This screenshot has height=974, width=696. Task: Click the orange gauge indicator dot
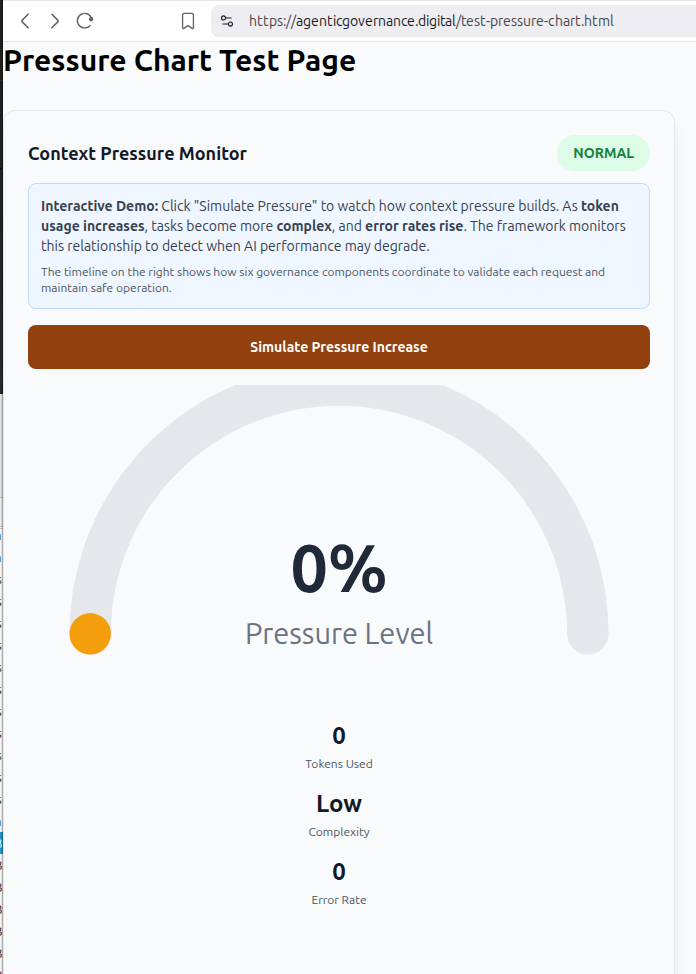[90, 634]
